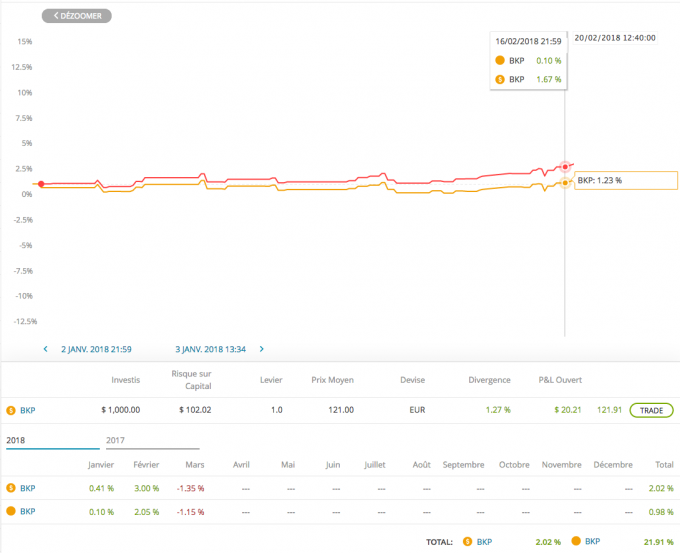Advance date range with right chevron
The height and width of the screenshot is (553, 680).
coord(262,349)
